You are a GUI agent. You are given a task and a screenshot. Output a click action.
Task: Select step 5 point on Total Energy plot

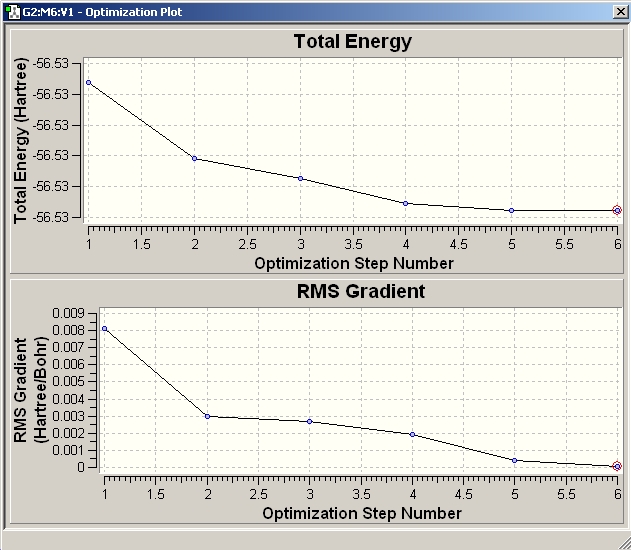(511, 210)
